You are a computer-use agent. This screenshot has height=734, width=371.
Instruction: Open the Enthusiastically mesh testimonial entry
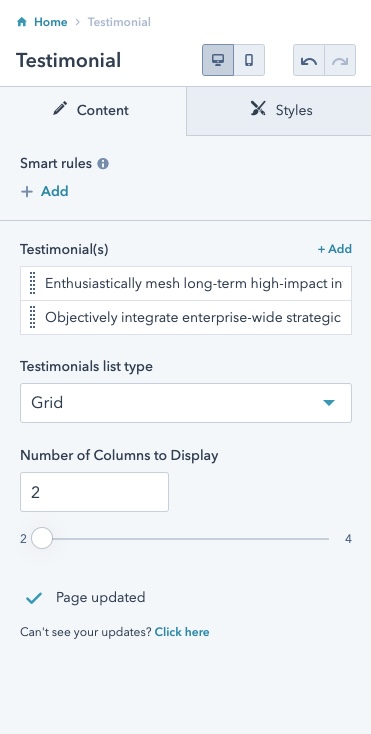tap(193, 284)
